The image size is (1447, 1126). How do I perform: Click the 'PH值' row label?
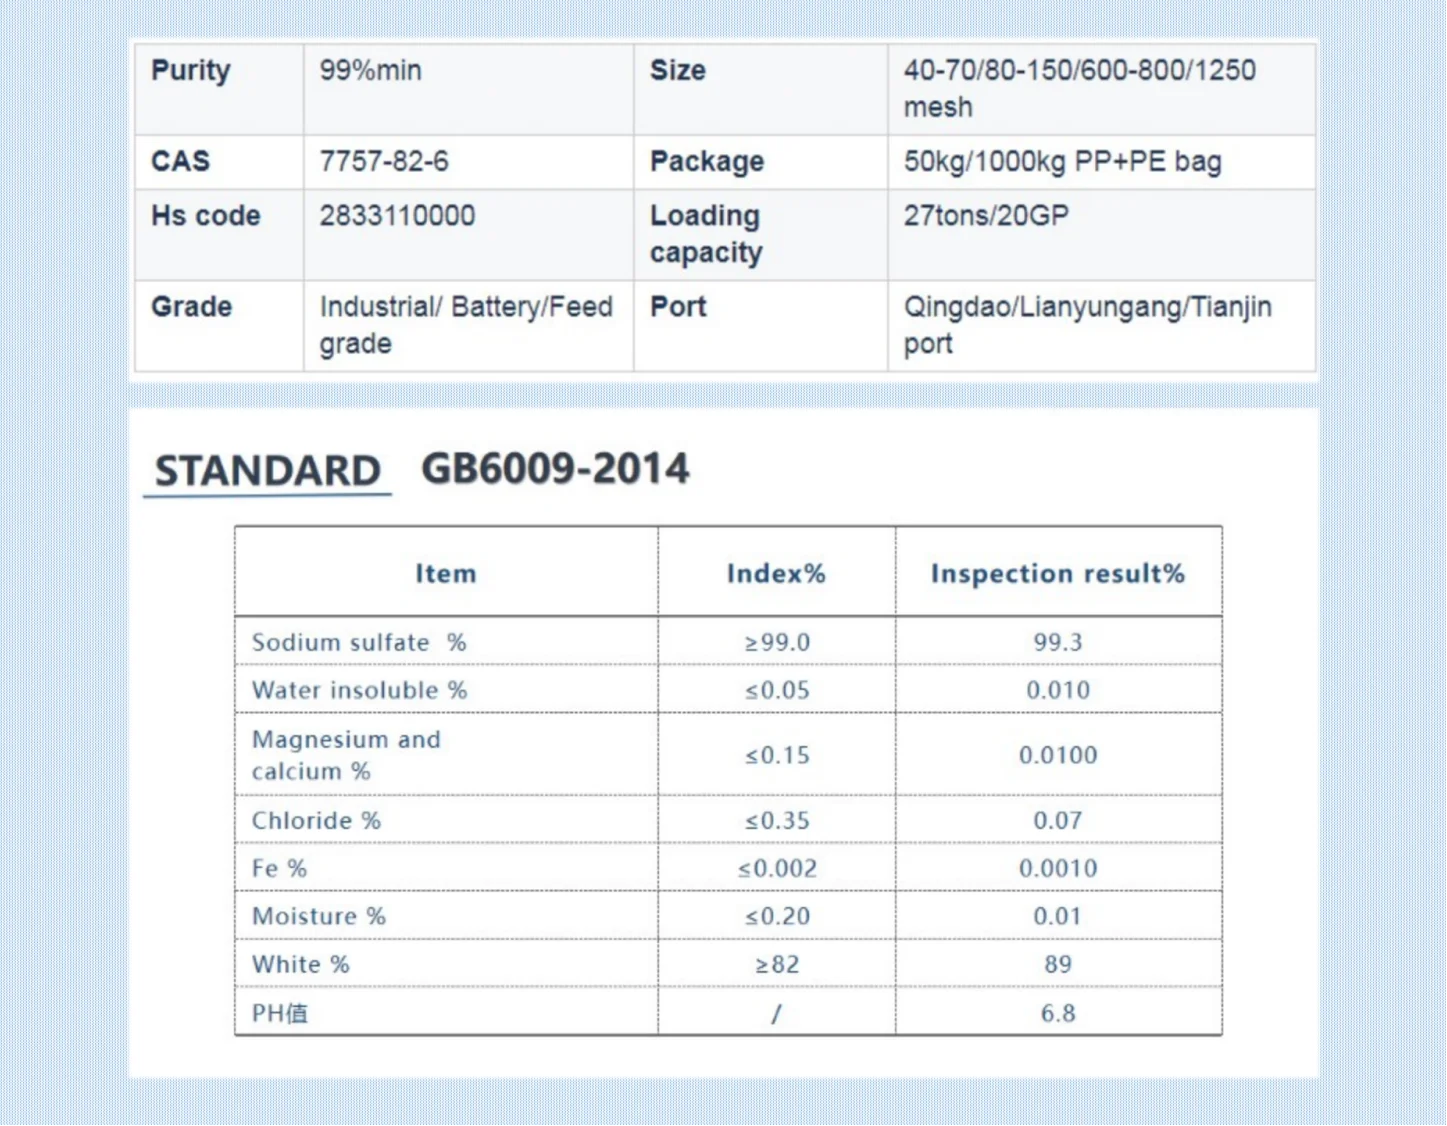pyautogui.click(x=280, y=1013)
